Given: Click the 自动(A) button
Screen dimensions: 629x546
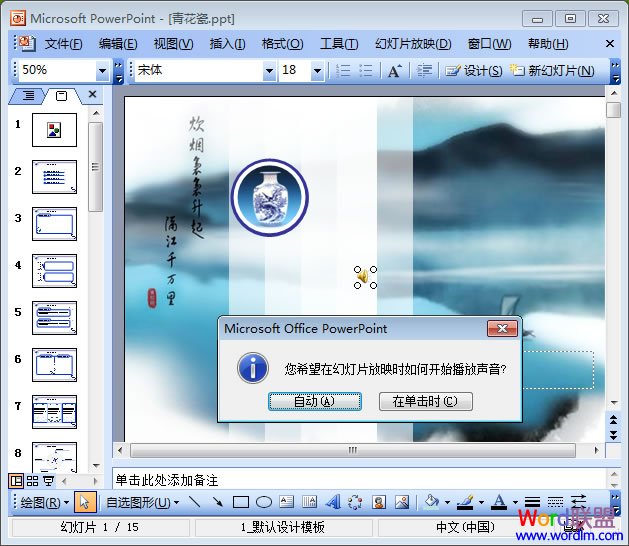Looking at the screenshot, I should coord(314,401).
